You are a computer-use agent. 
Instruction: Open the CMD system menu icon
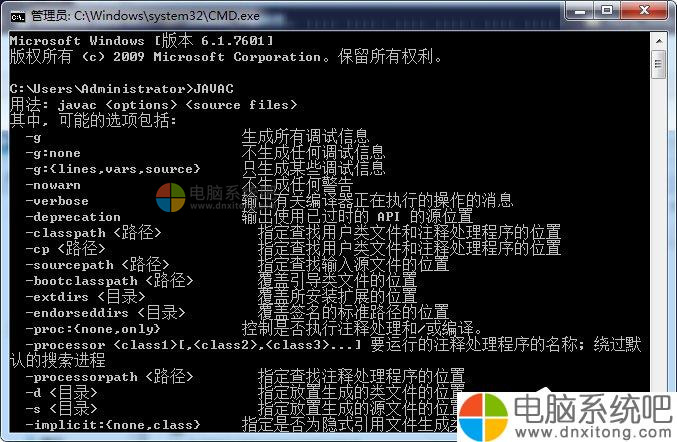coord(18,16)
